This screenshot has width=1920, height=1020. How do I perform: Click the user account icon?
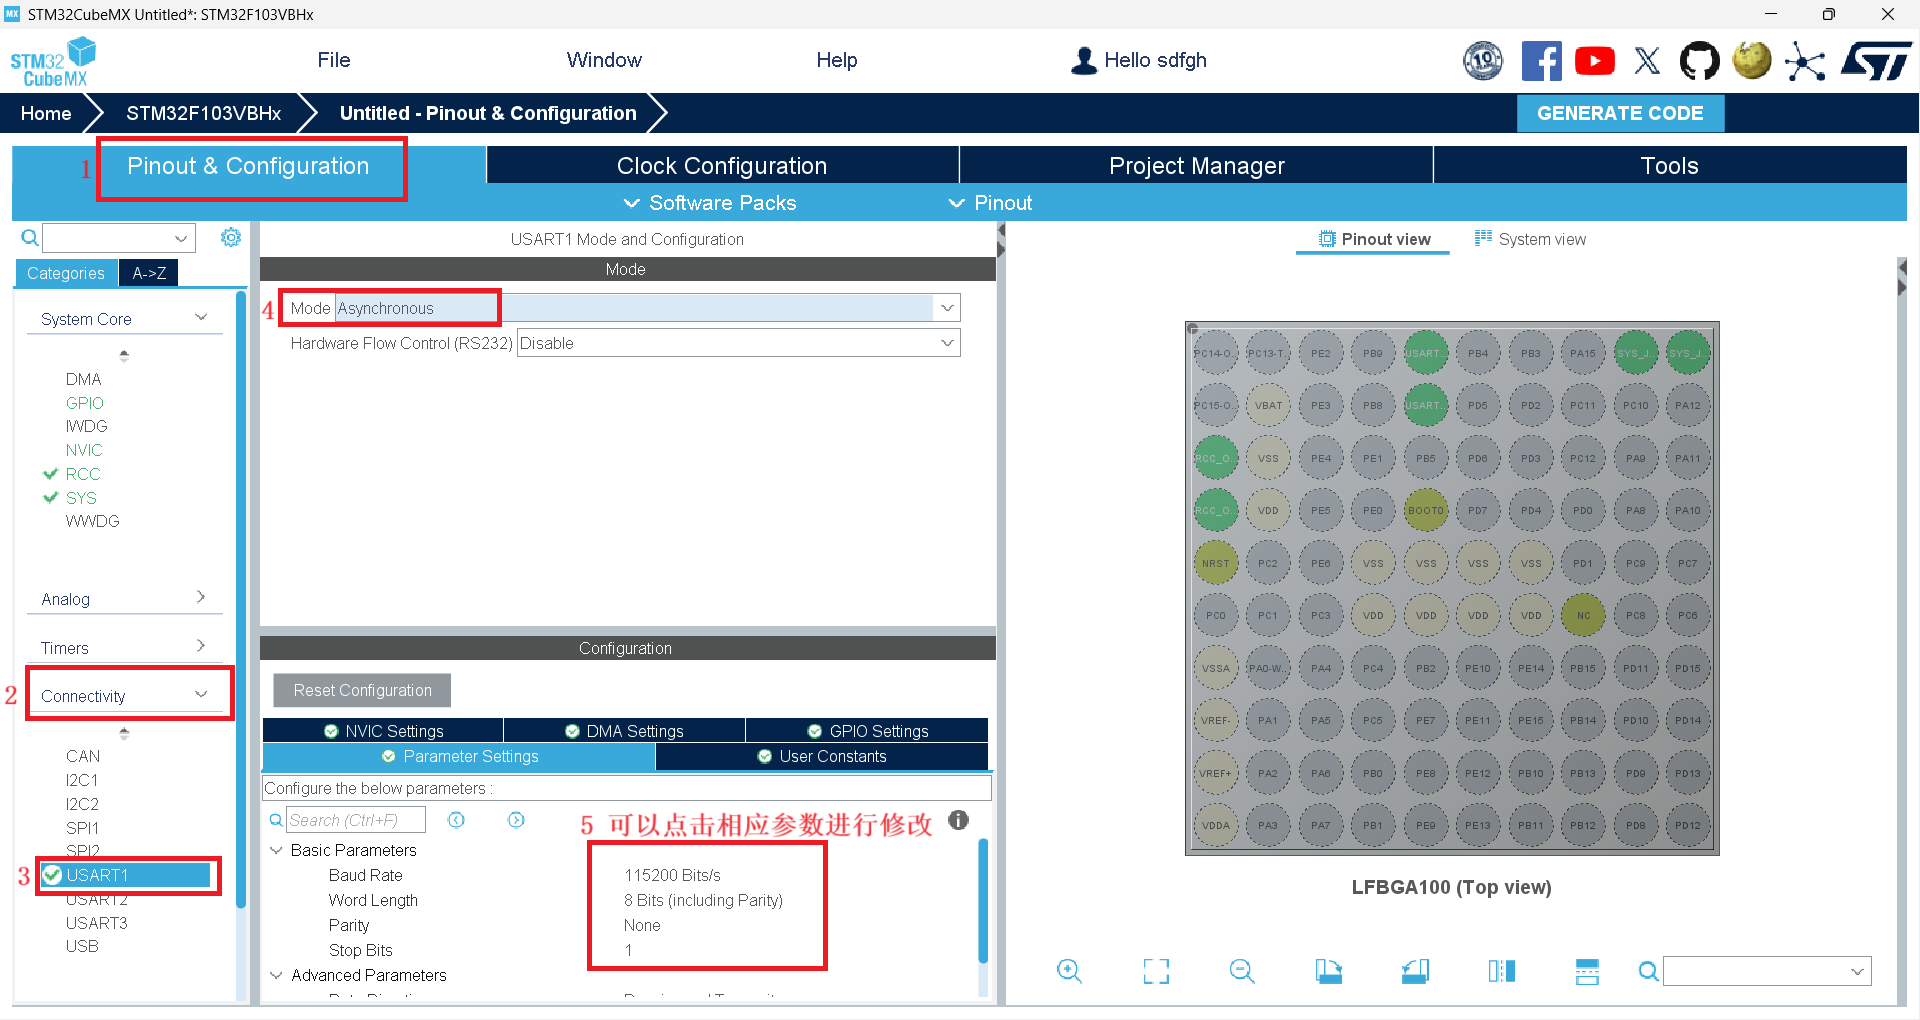pos(1083,61)
